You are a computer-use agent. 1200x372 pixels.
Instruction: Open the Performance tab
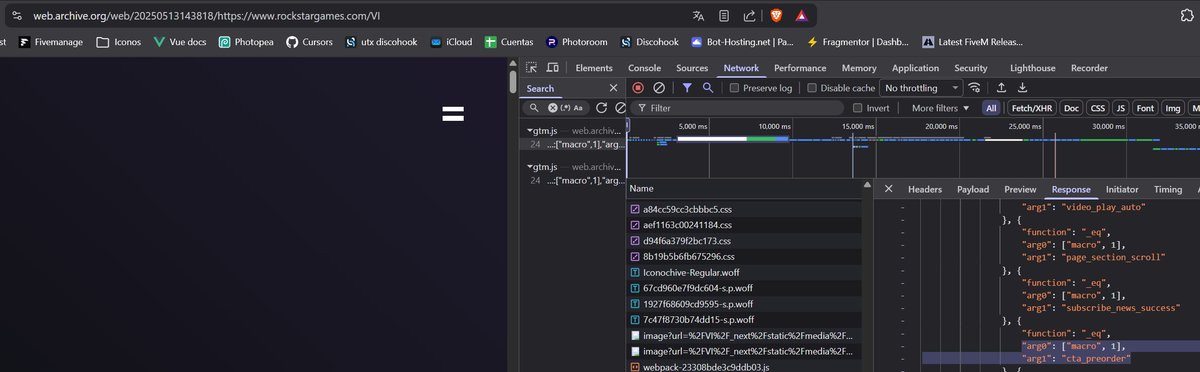[800, 68]
